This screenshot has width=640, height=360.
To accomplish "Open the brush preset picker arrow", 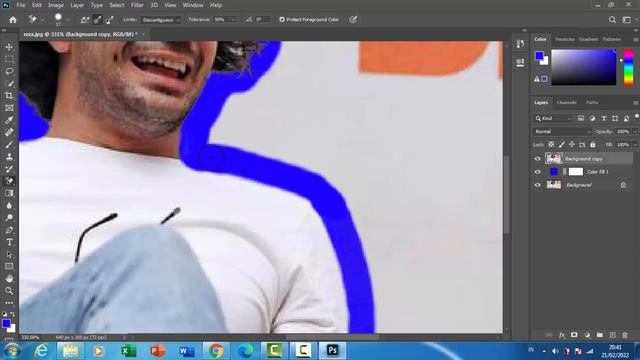I will coord(68,20).
